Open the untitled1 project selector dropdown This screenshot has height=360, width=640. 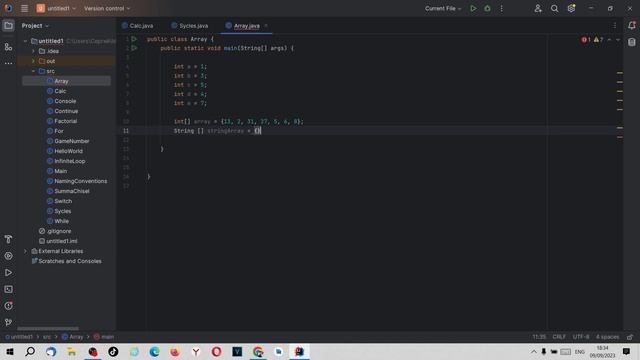pos(56,8)
